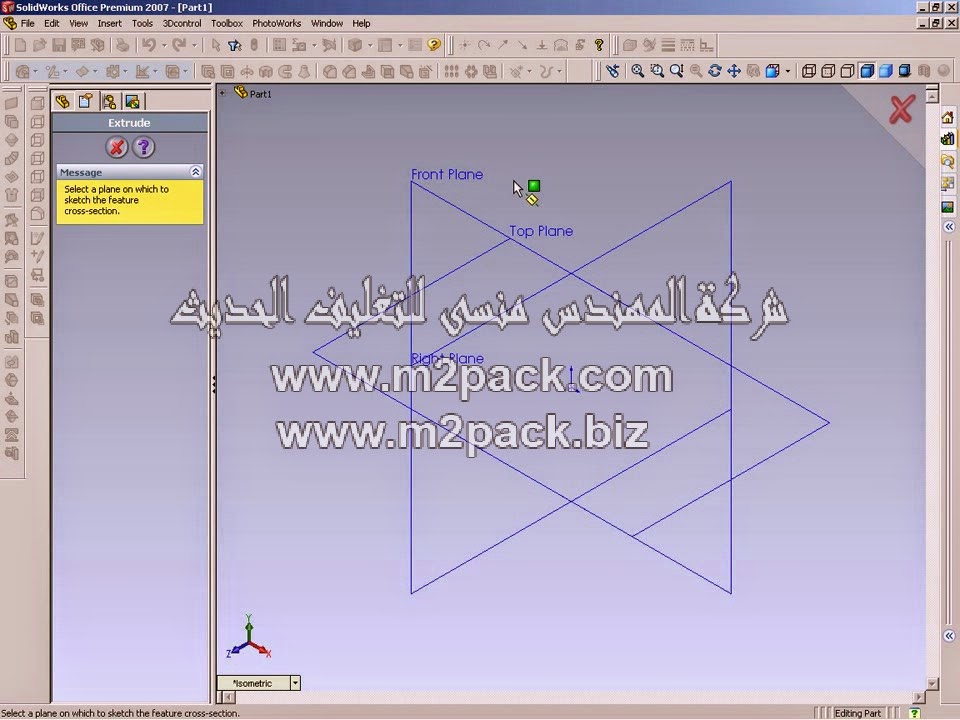Open the Insert menu
The height and width of the screenshot is (720, 960).
click(110, 23)
